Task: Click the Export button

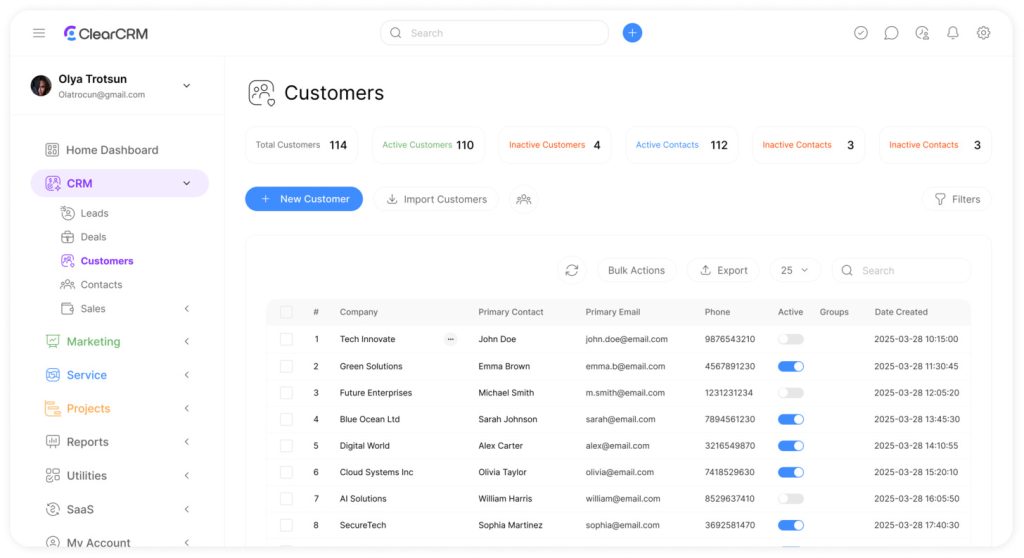Action: coord(723,270)
